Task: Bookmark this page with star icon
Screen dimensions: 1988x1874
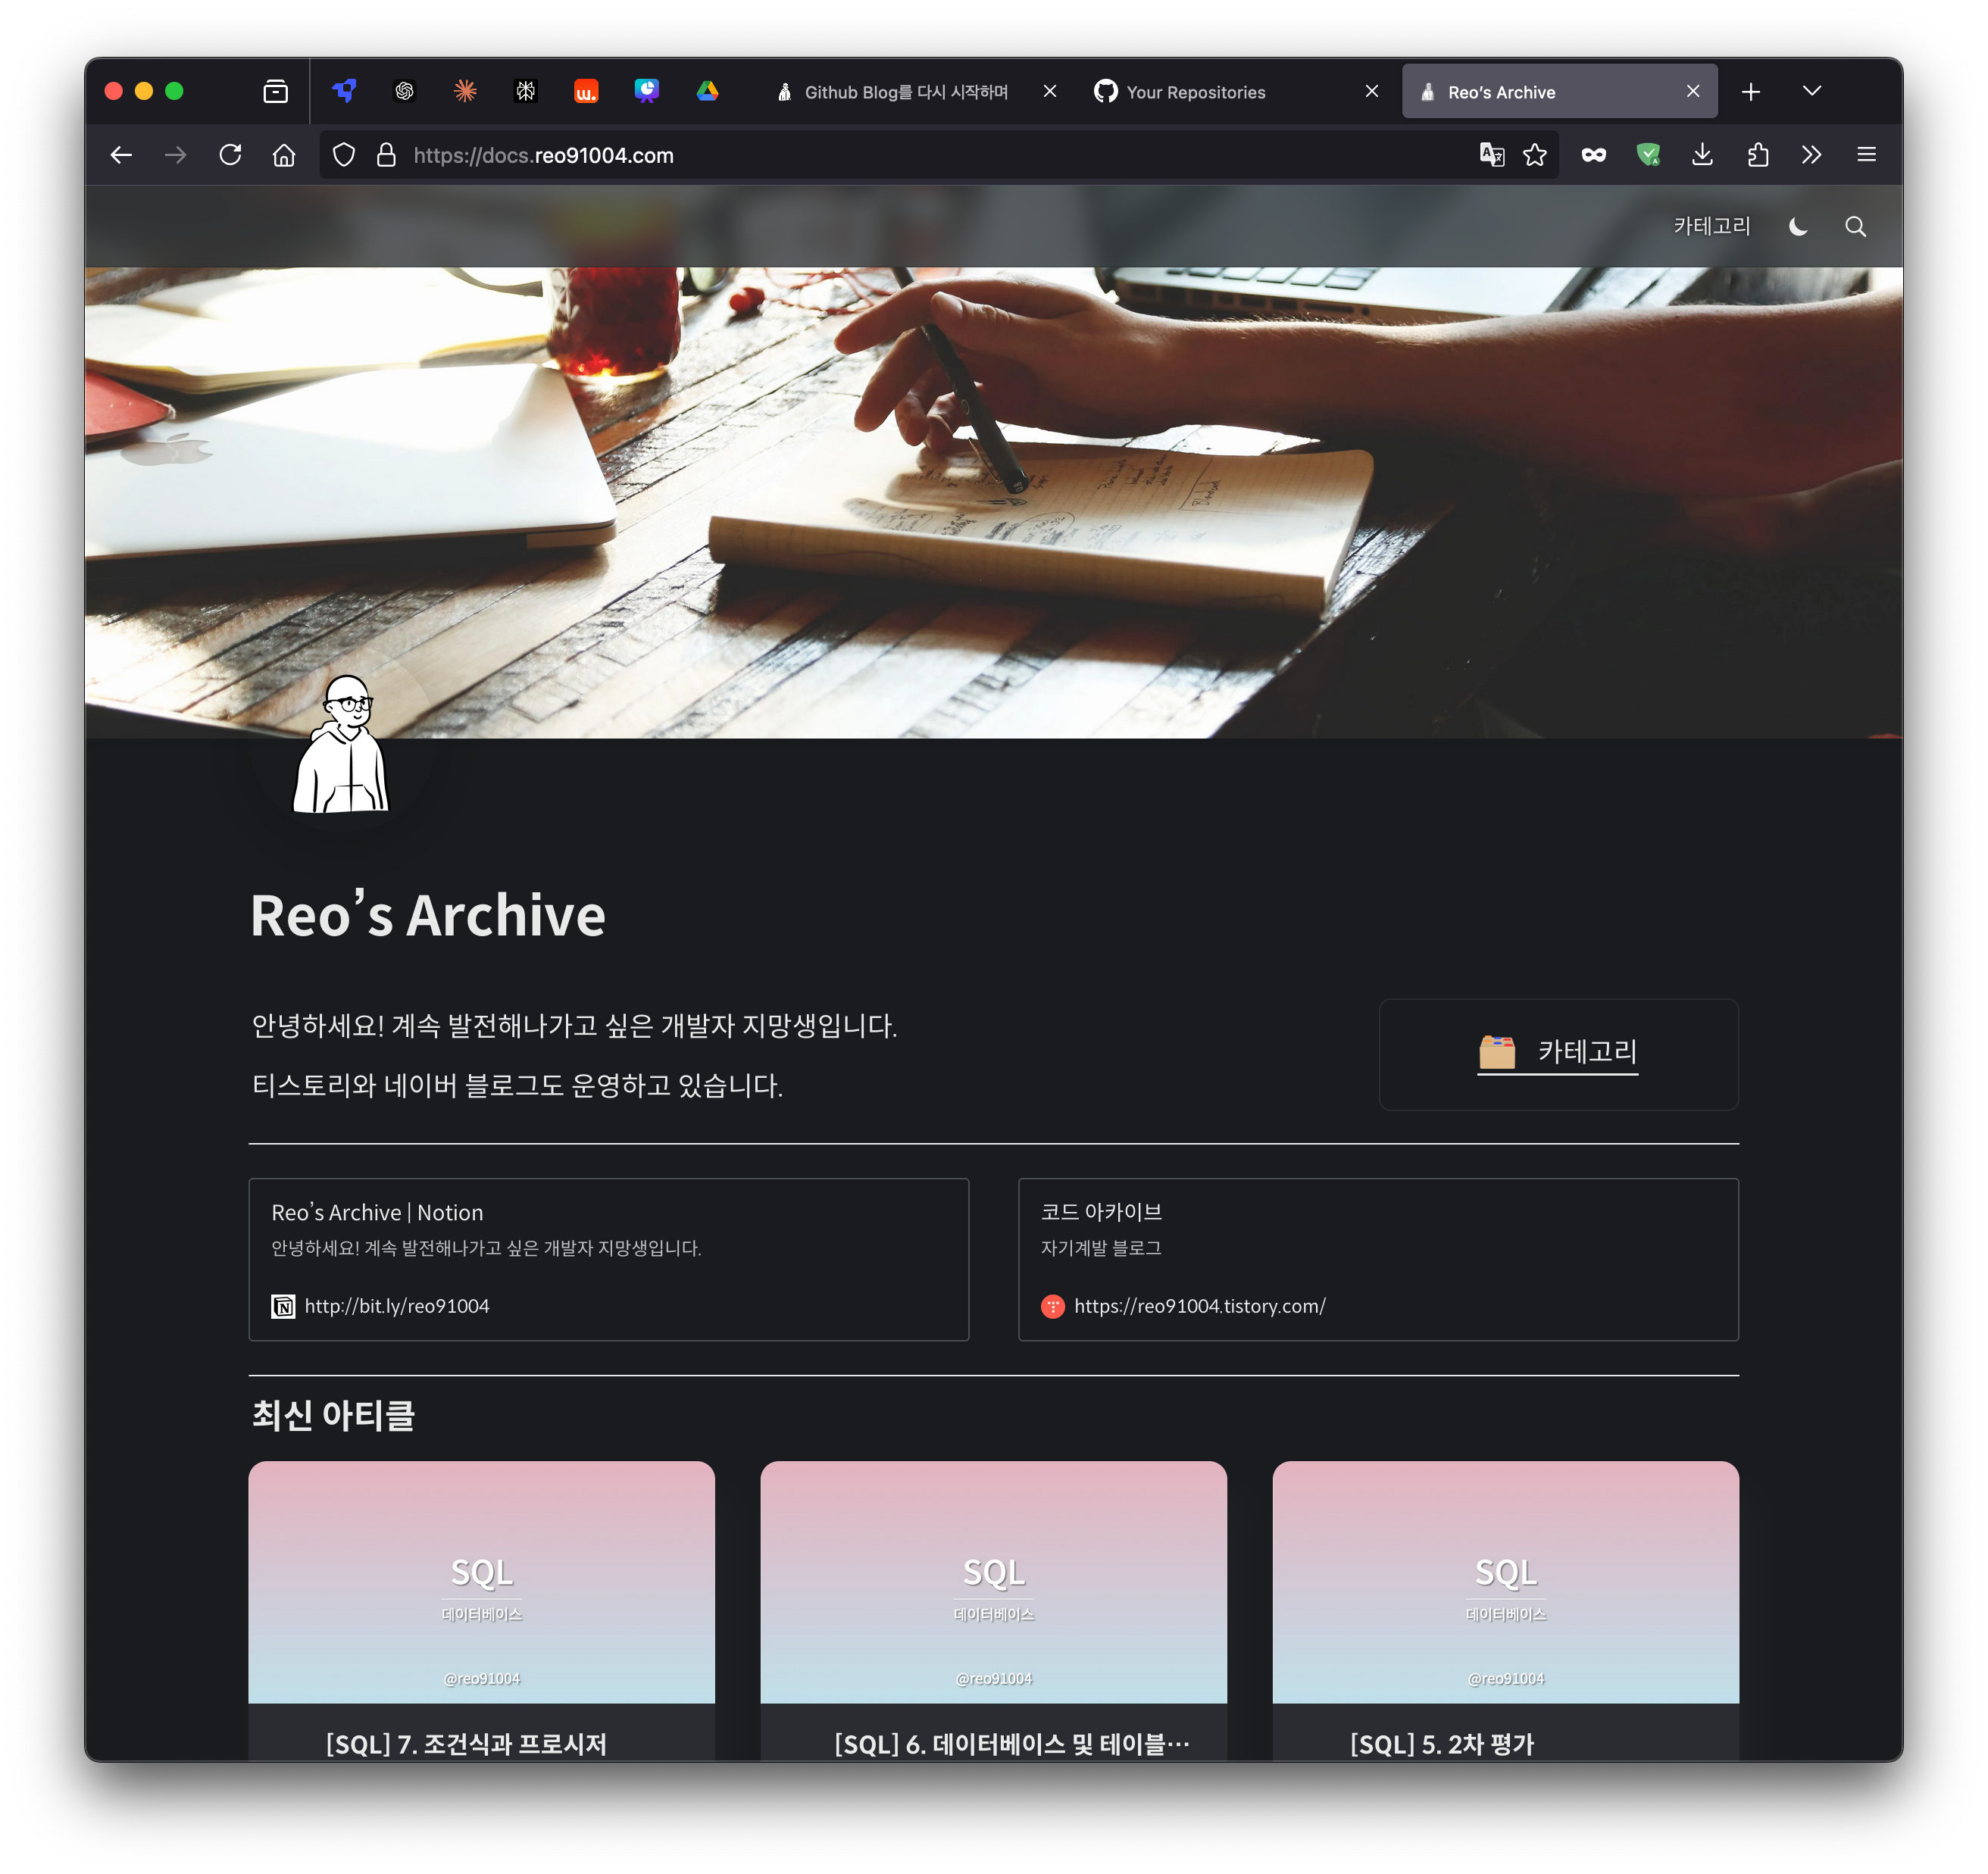Action: [1534, 155]
